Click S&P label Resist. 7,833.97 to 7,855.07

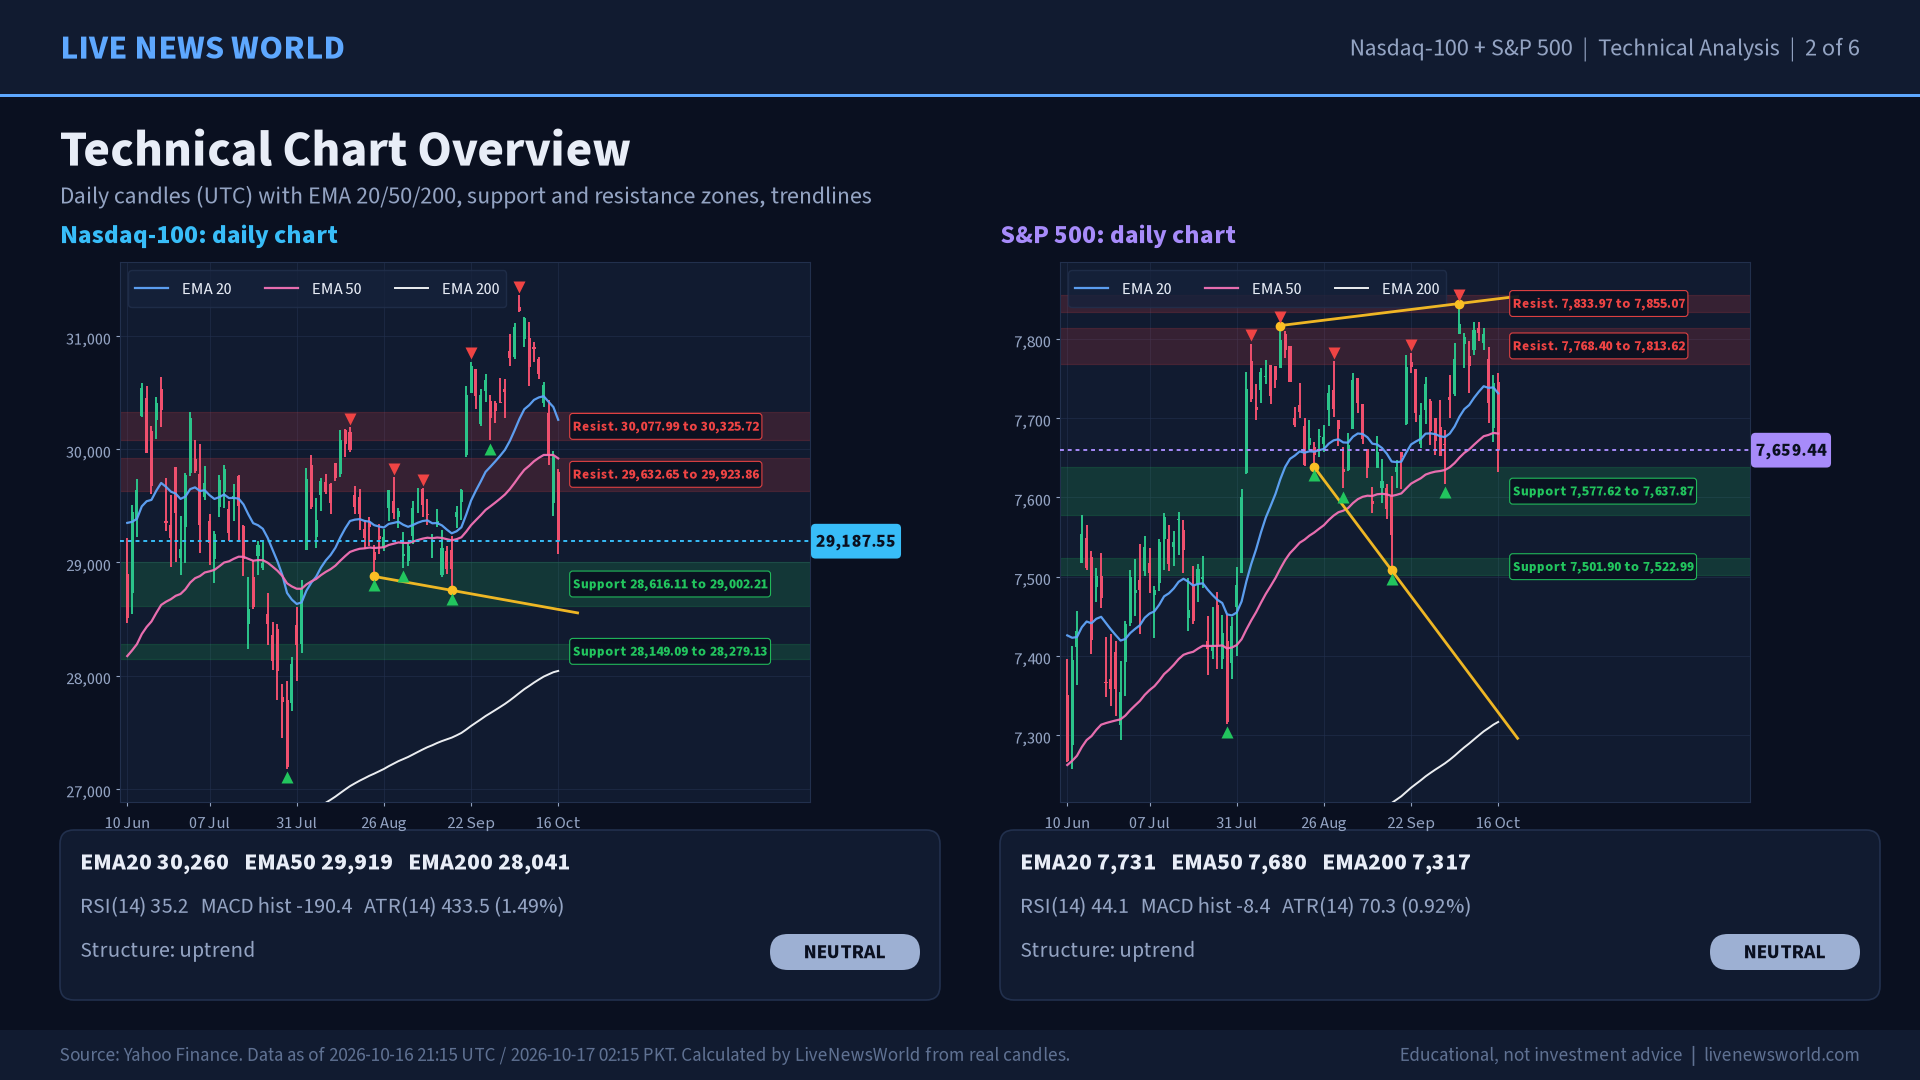1598,303
